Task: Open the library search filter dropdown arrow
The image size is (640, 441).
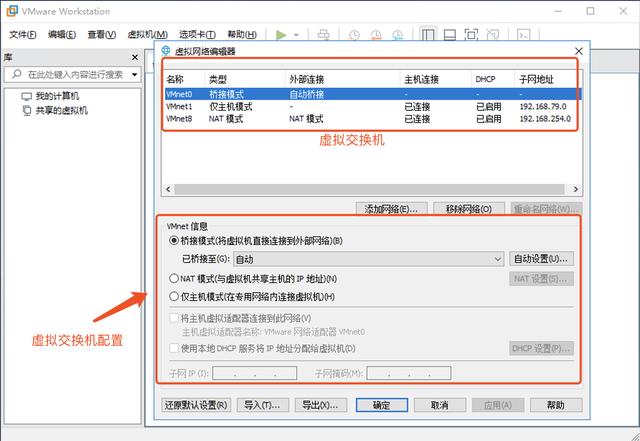Action: (134, 74)
